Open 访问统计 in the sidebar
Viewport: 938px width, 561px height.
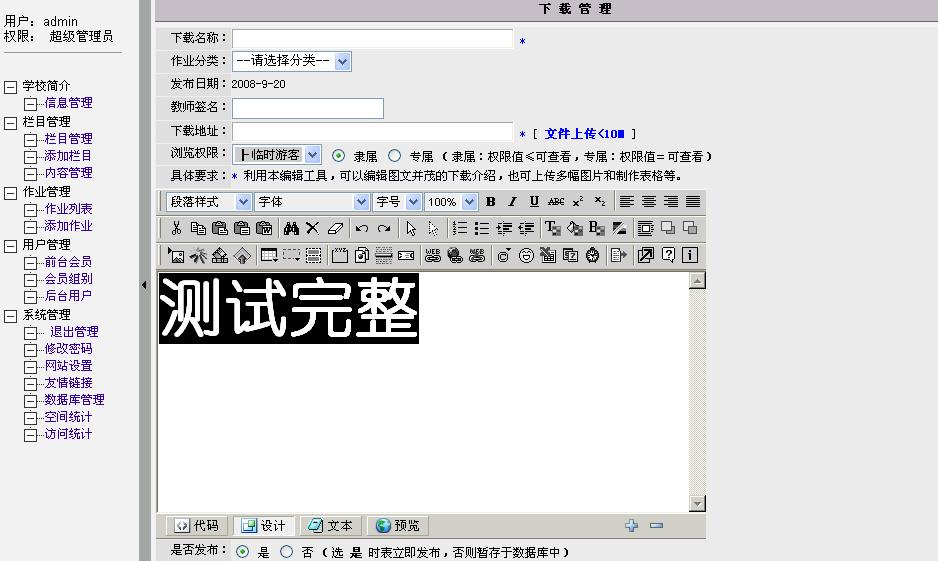[x=68, y=434]
